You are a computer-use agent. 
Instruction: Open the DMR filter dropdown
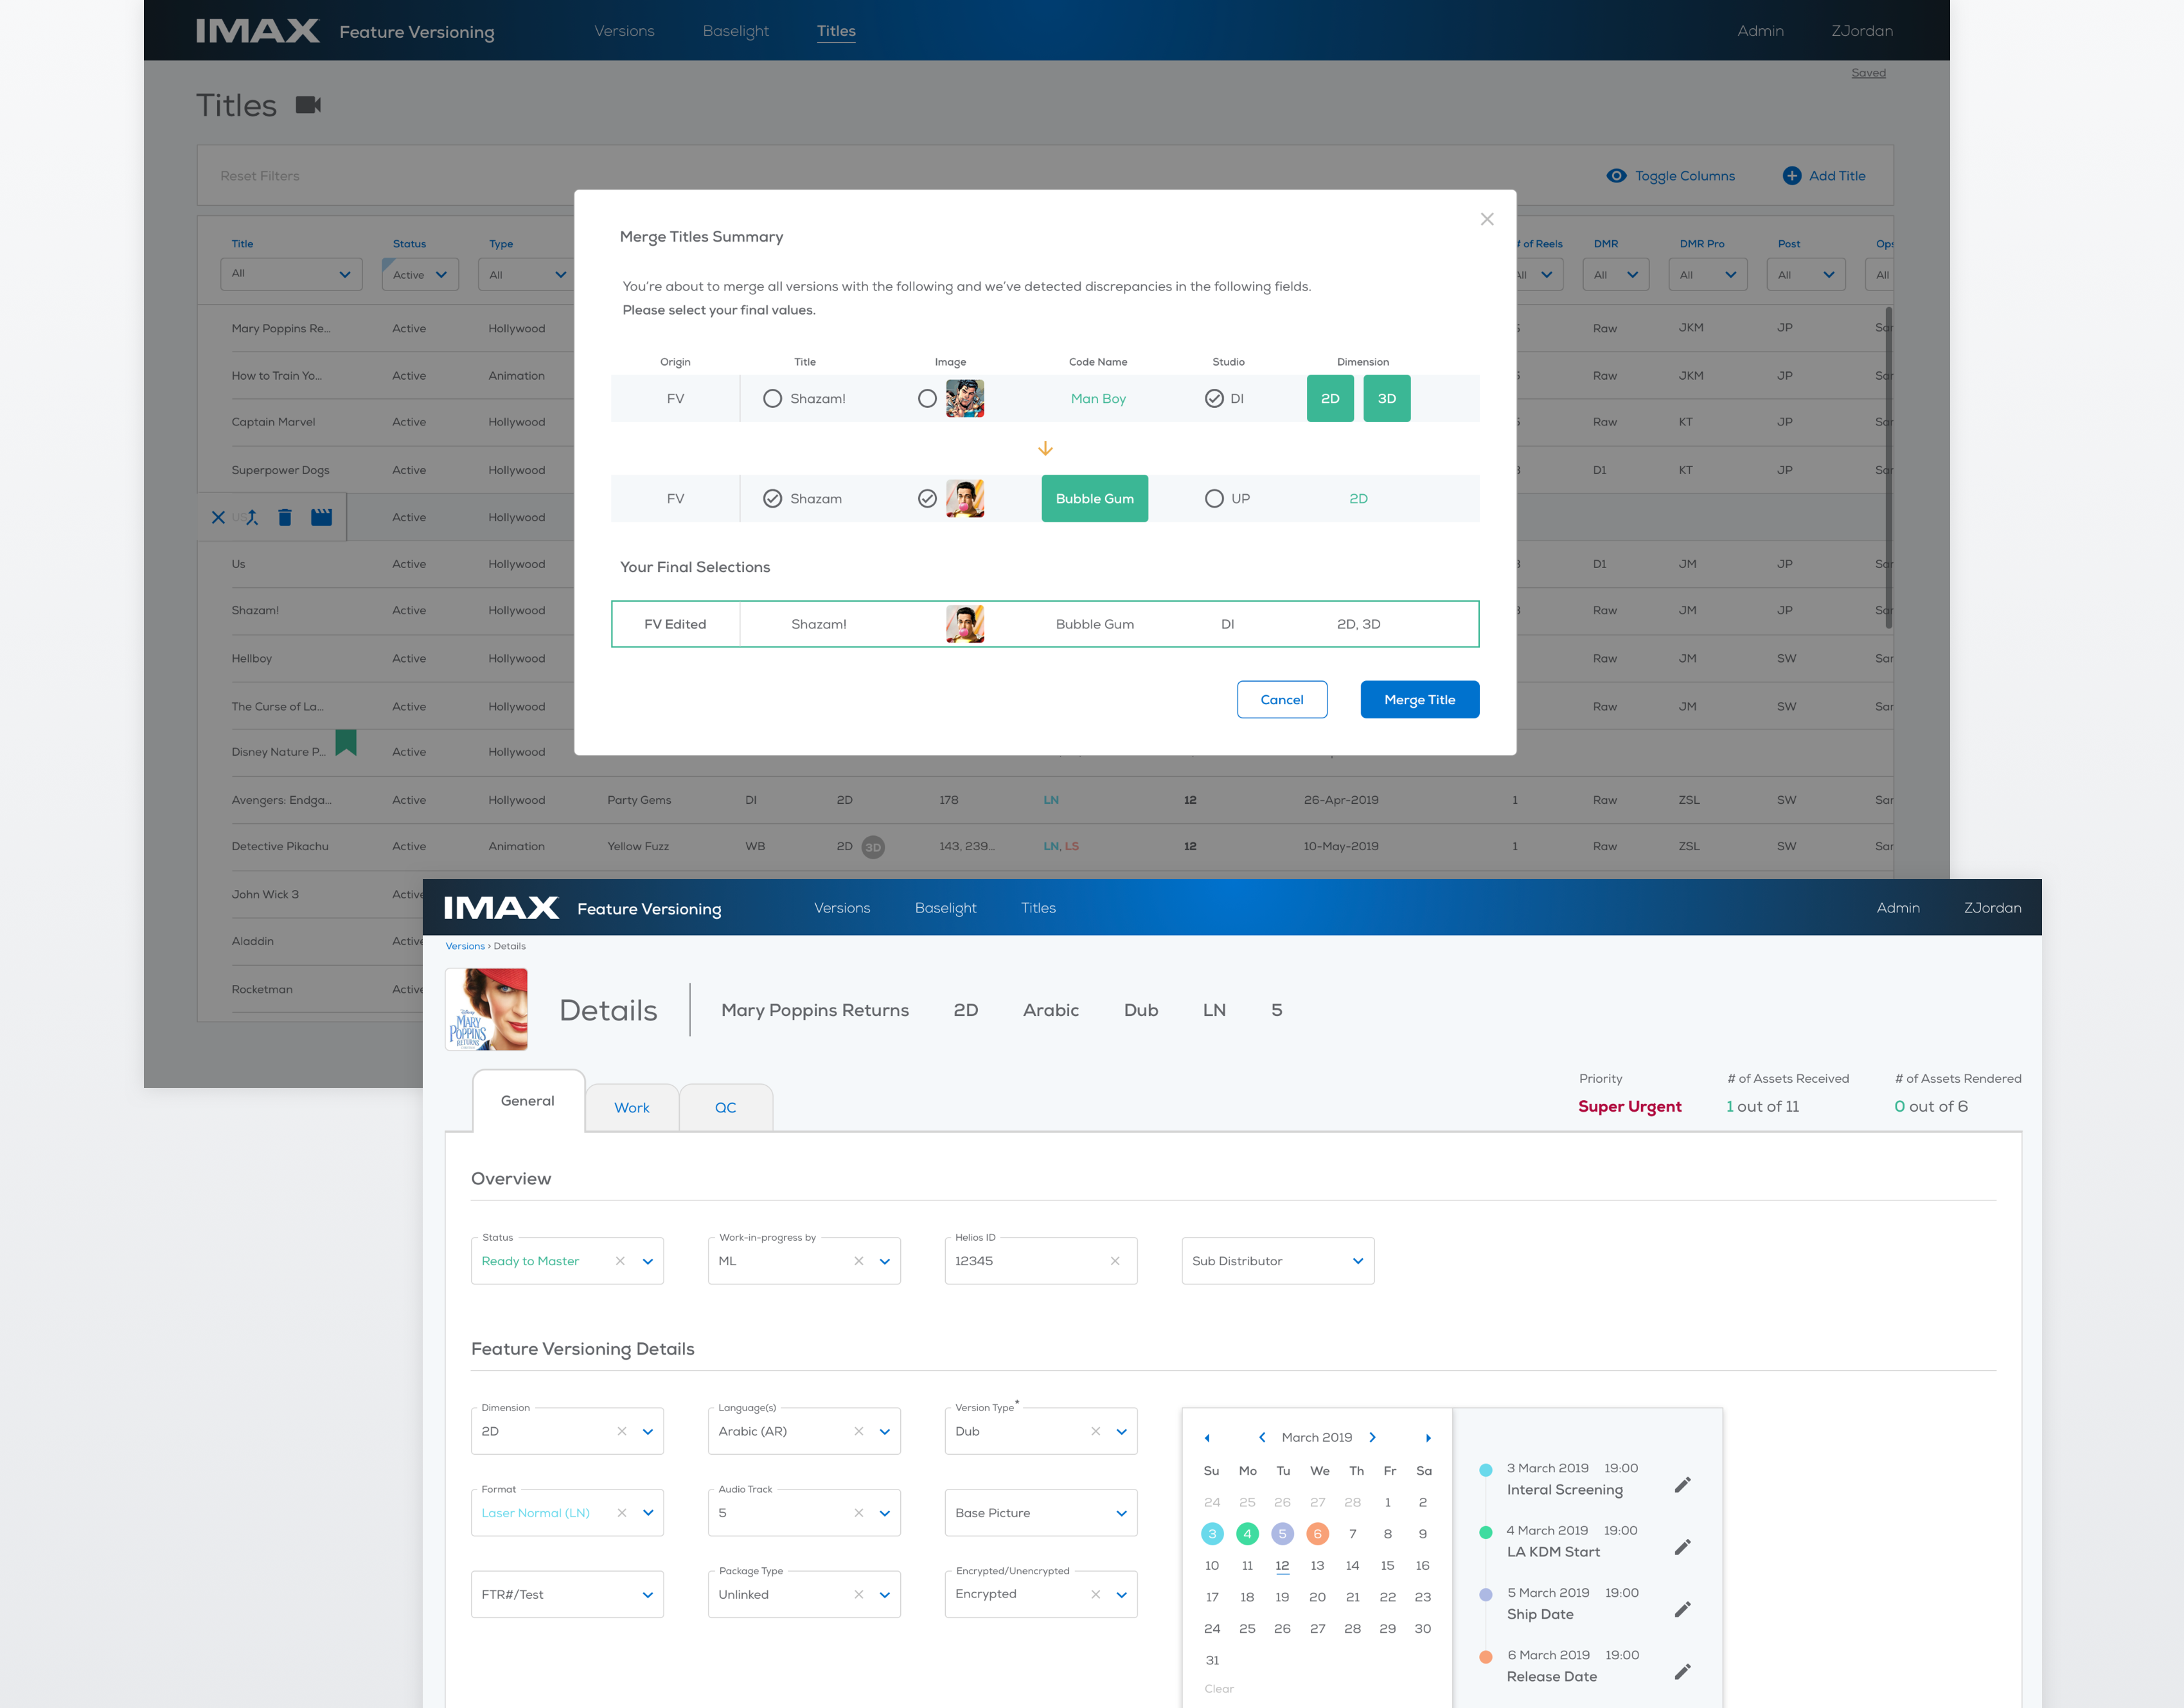(x=1617, y=274)
